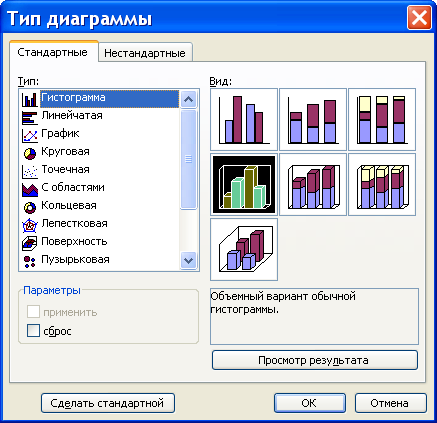Switch to the Нестандартные tab
Viewport: 437px width, 423px height.
tap(145, 53)
